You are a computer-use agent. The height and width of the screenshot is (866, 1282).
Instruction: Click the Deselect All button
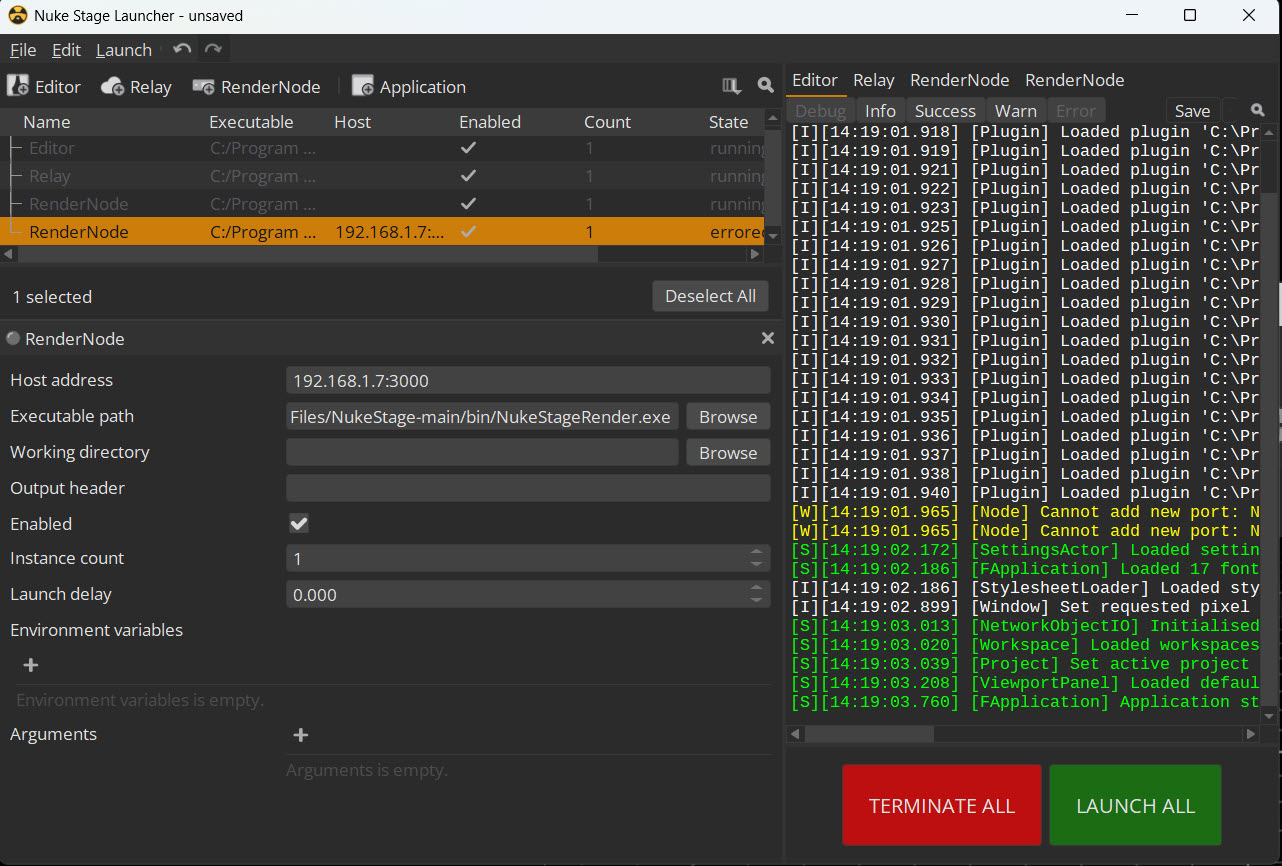[x=710, y=296]
